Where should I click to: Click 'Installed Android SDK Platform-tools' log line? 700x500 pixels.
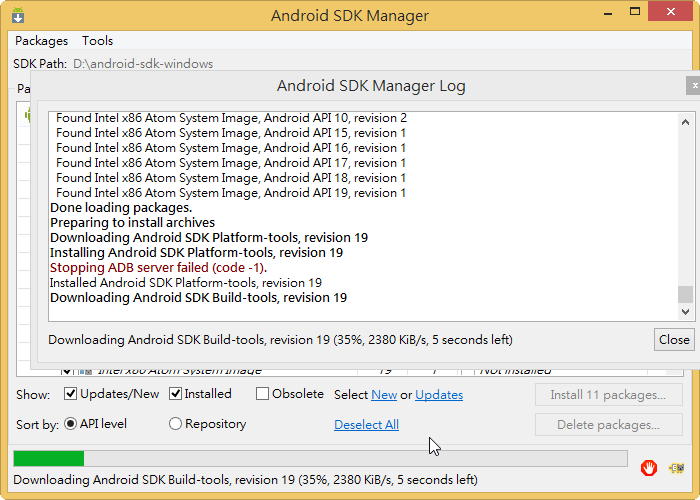(x=186, y=283)
